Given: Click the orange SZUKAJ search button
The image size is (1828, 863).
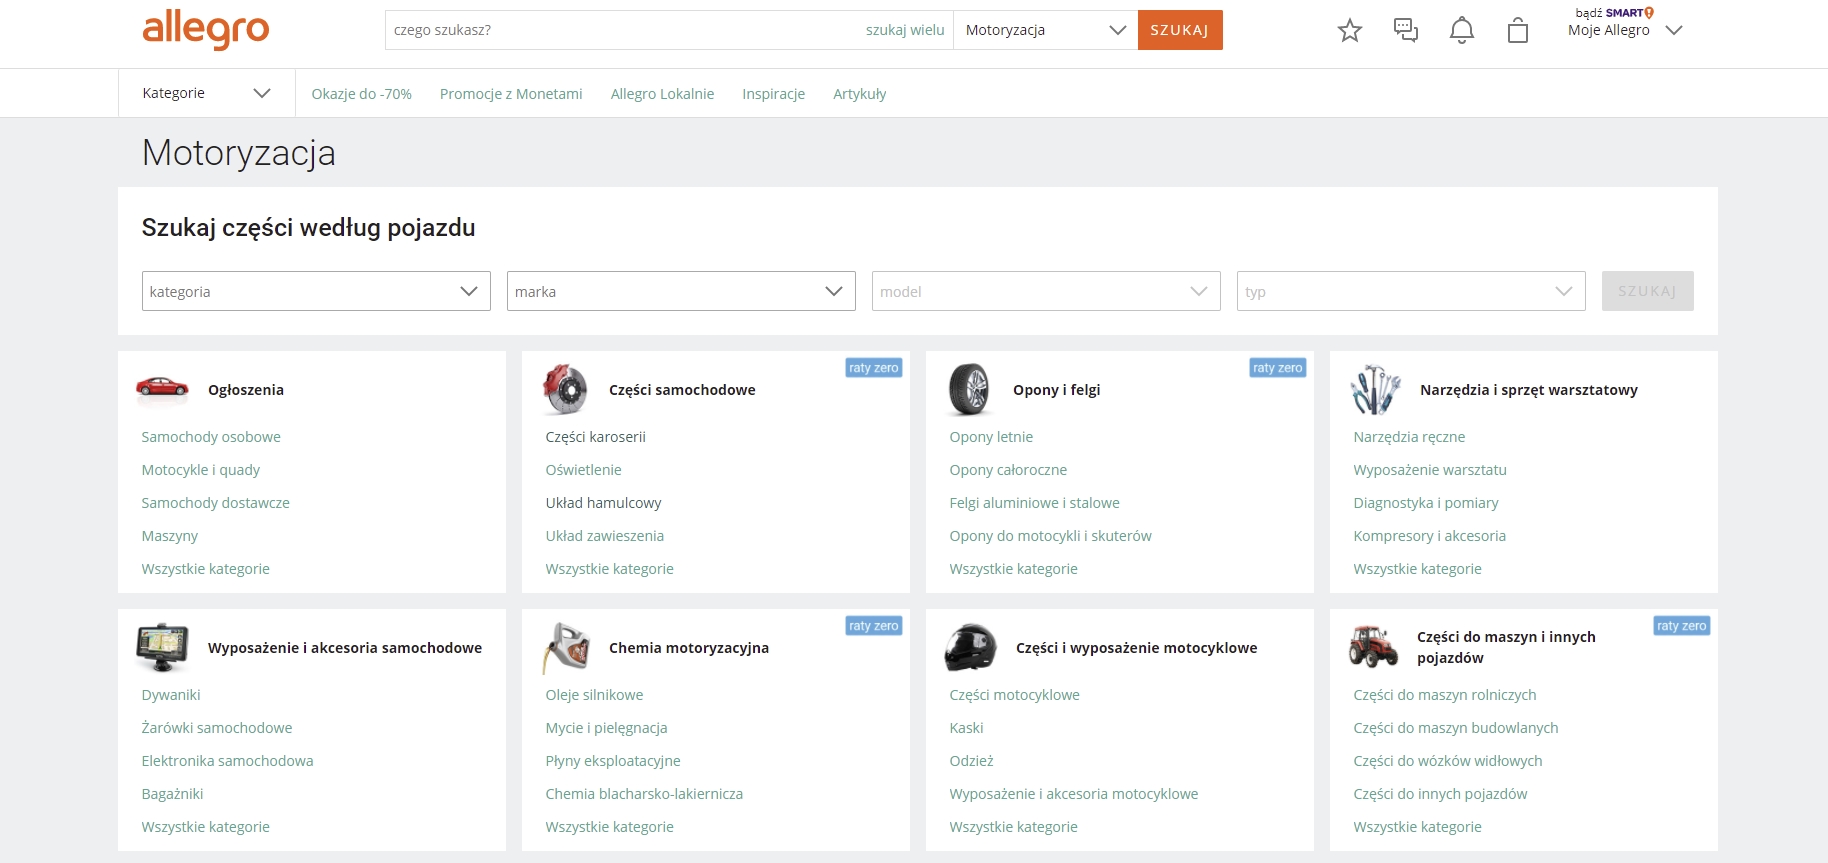Looking at the screenshot, I should coord(1180,30).
